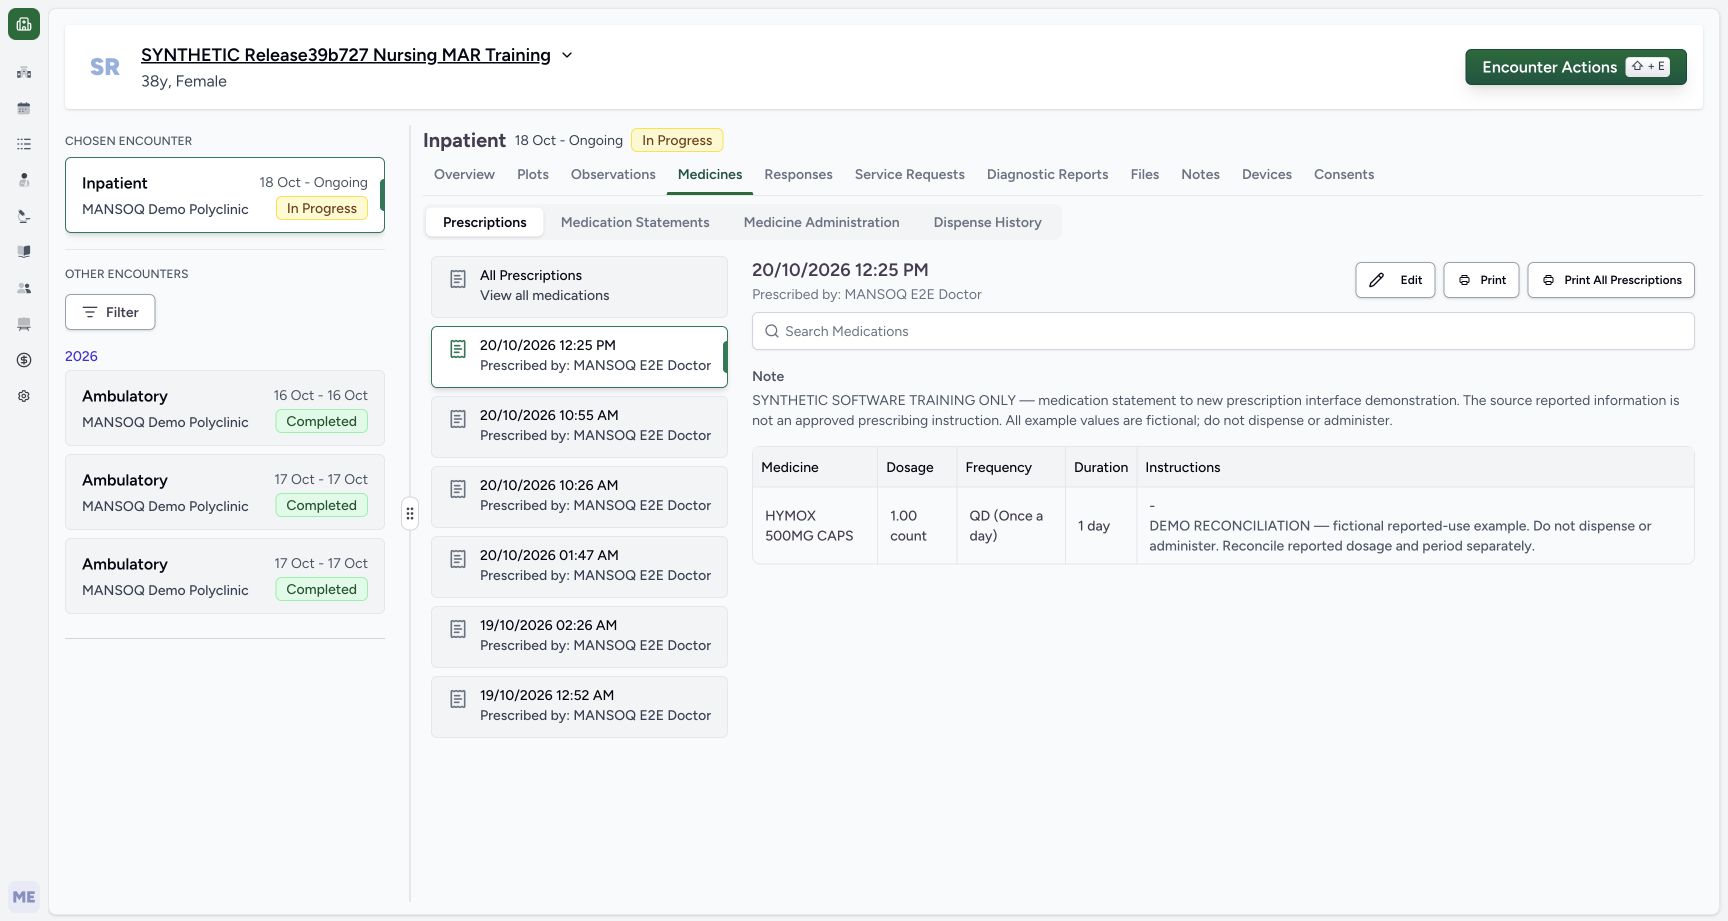Open the green hospital logo home icon

point(24,24)
